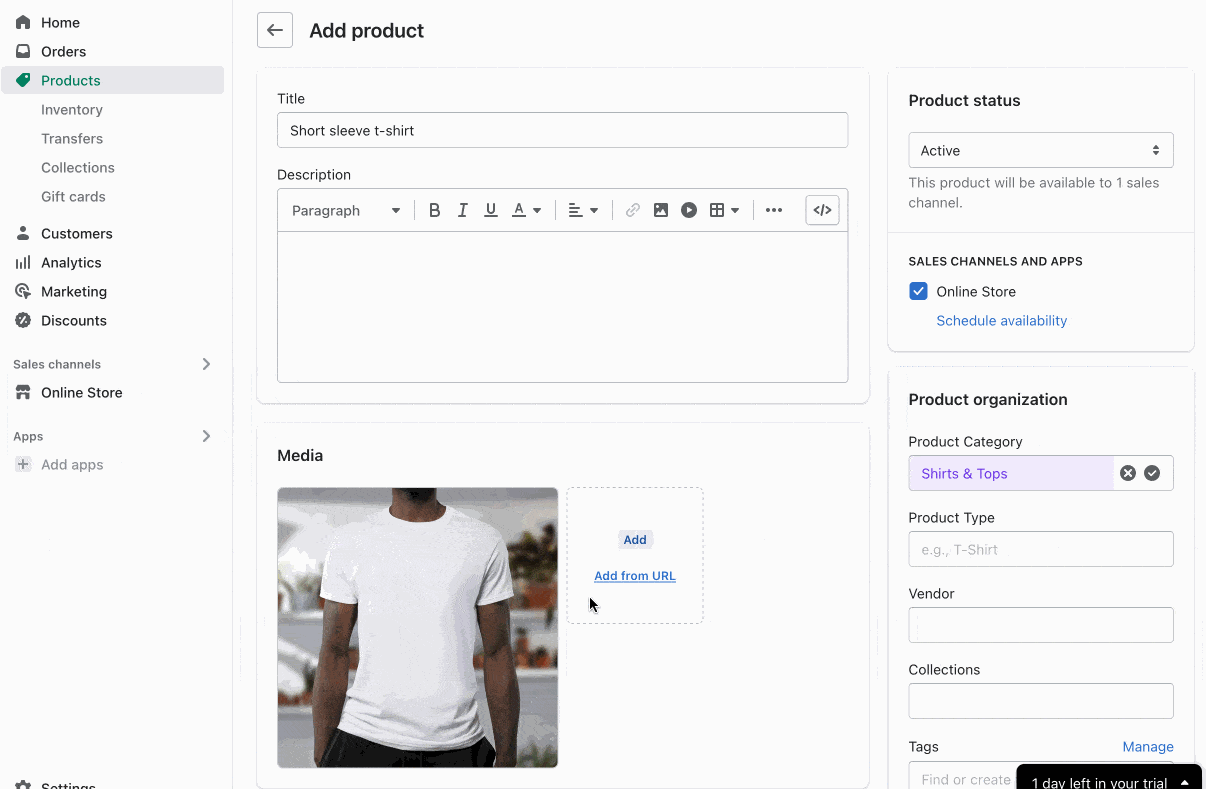Open Transfers in the sidebar
Viewport: 1206px width, 789px height.
[72, 138]
